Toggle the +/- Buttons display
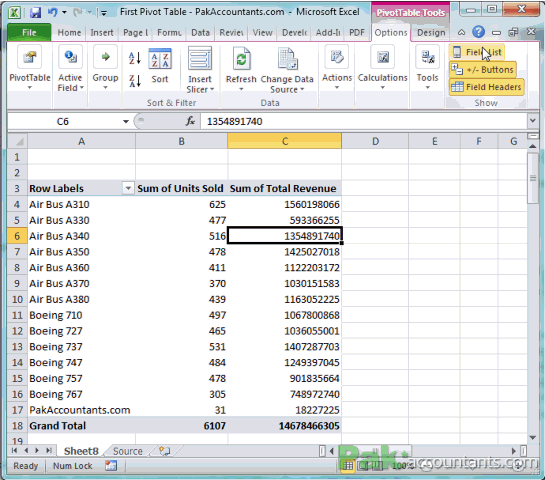 pos(483,70)
